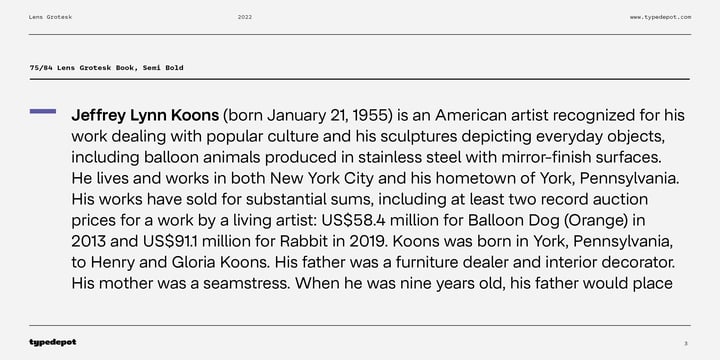Click the bold name Jeffrey Lynn Koons
The image size is (720, 360).
pos(145,116)
